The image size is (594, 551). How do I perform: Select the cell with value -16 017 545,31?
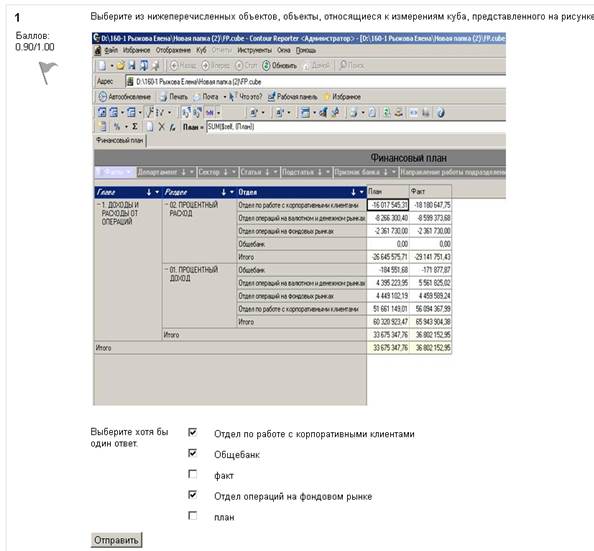point(388,205)
